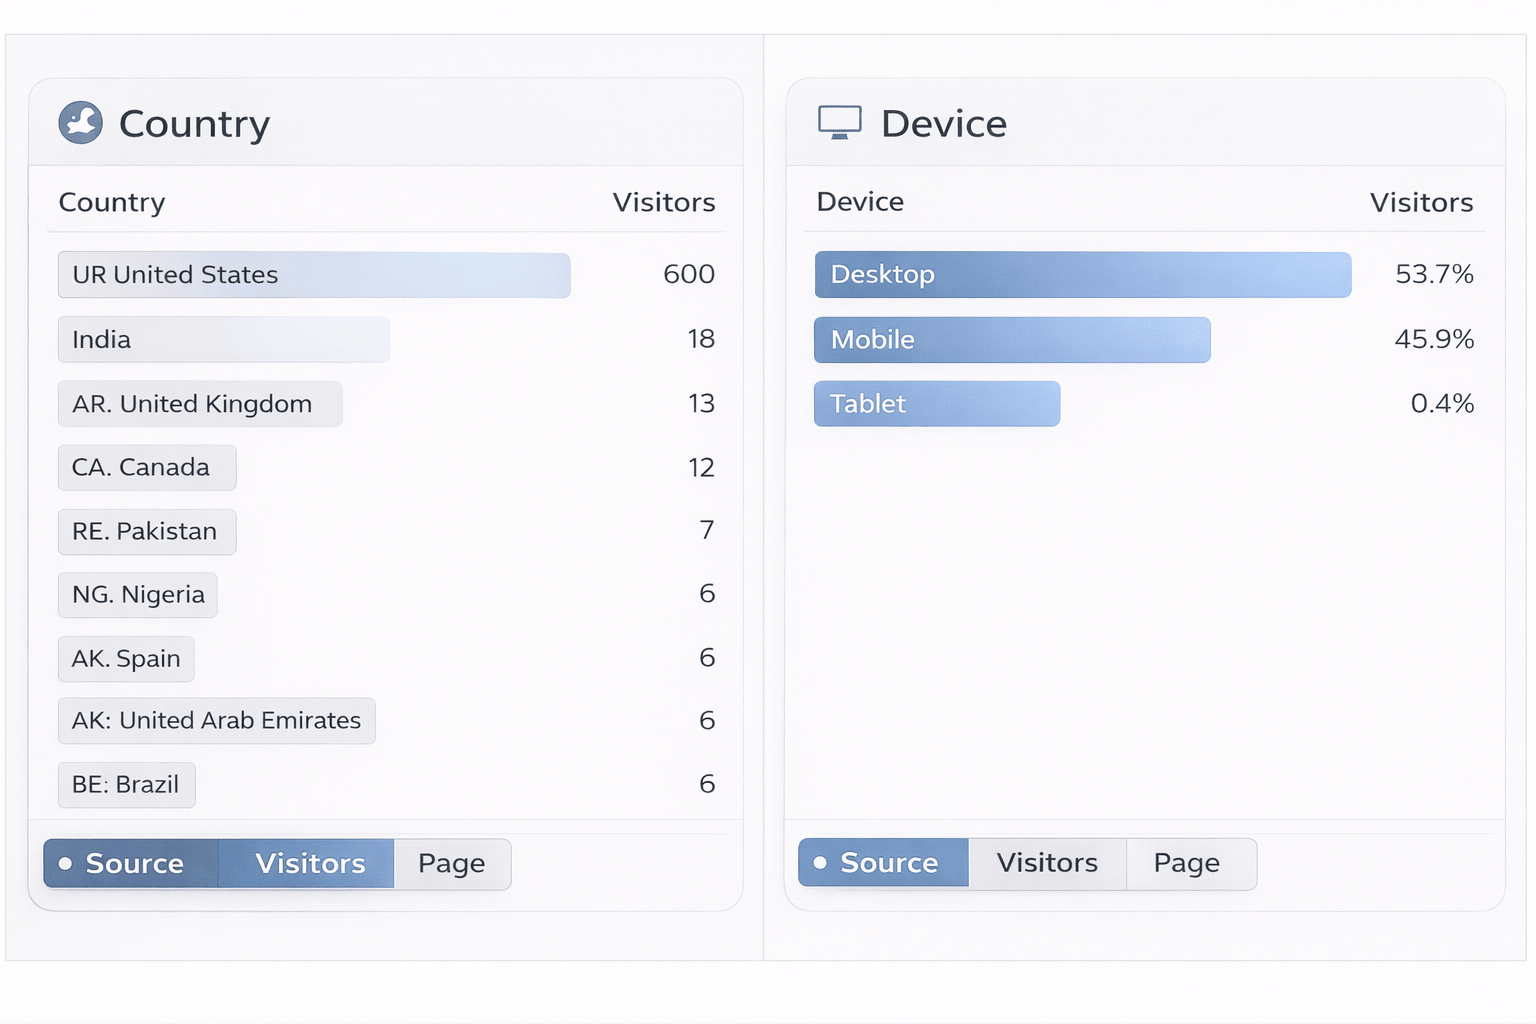This screenshot has width=1536, height=1024.
Task: Open the Visitors column header in Device panel
Action: 1421,202
